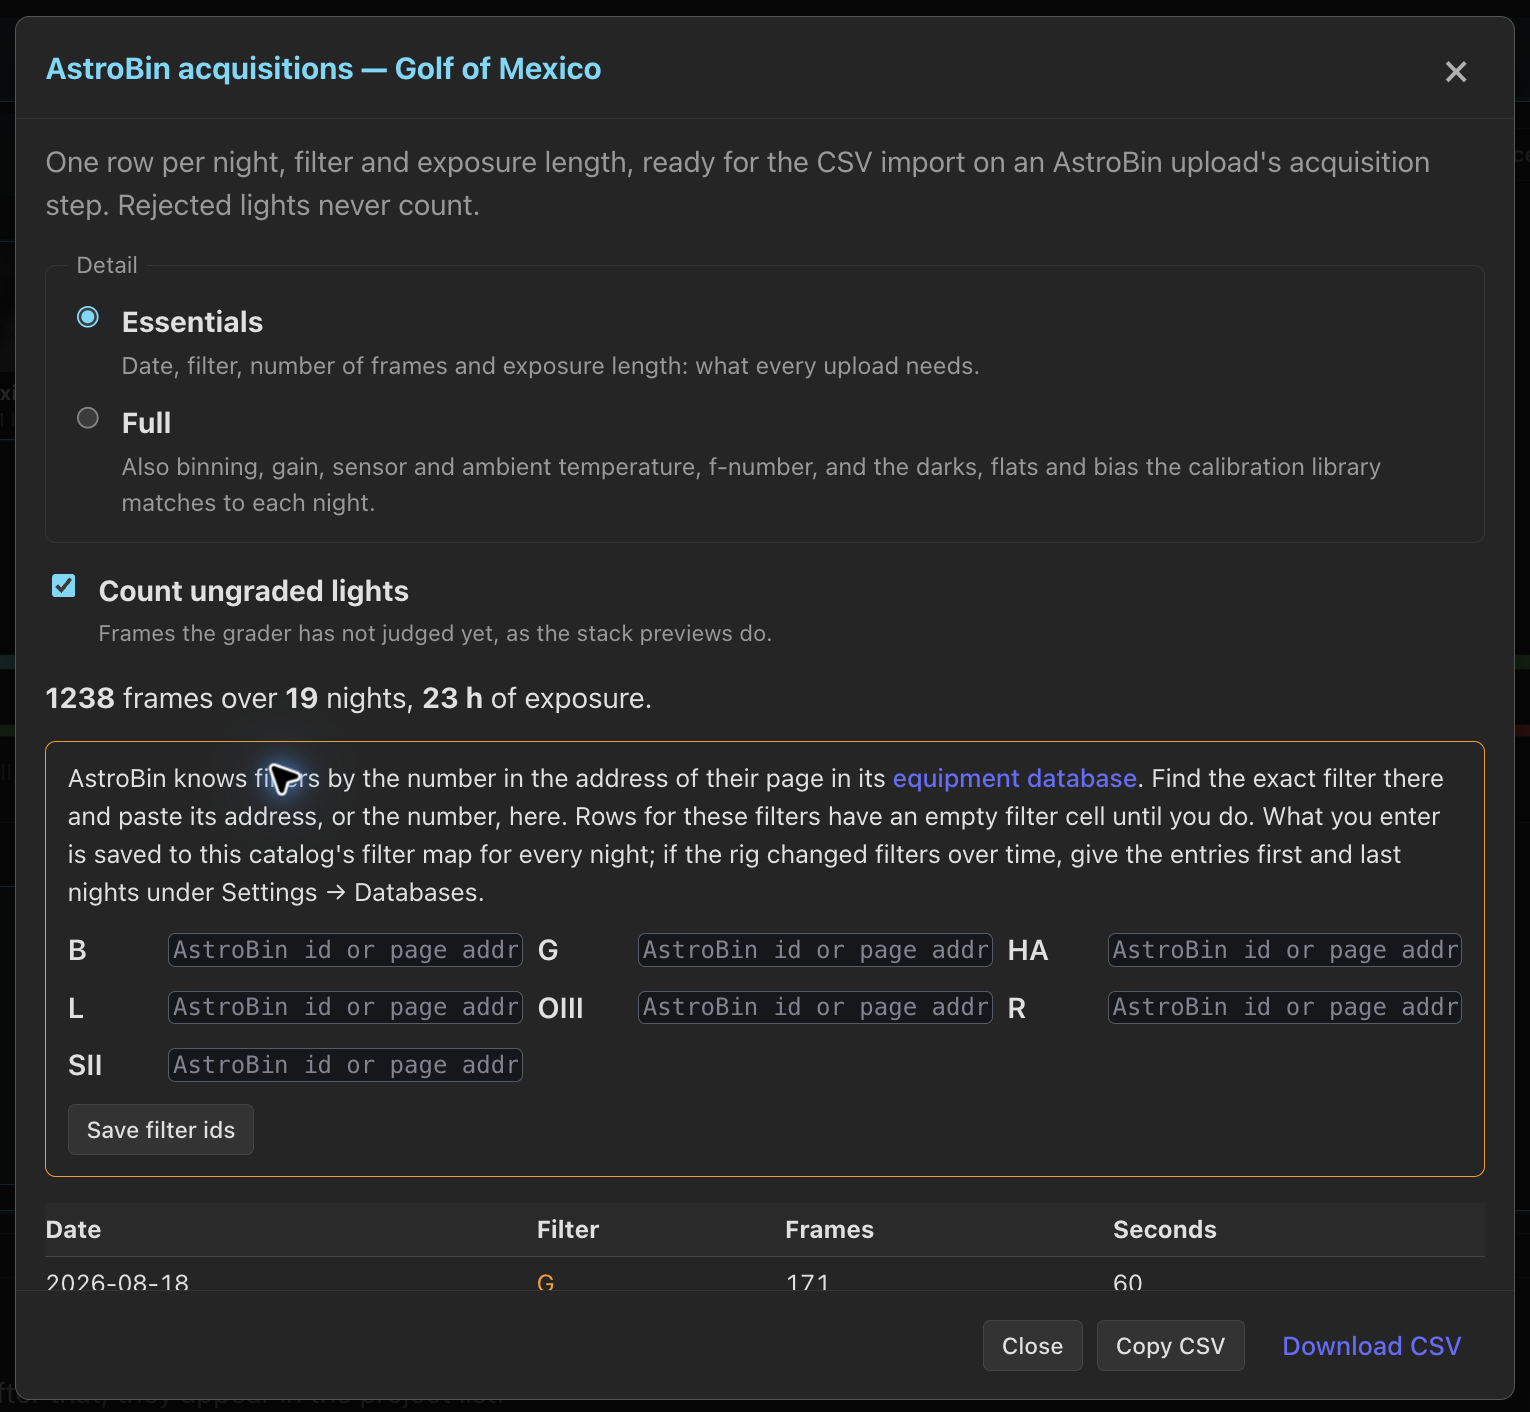Click the Date column header
1530x1412 pixels.
tap(74, 1230)
